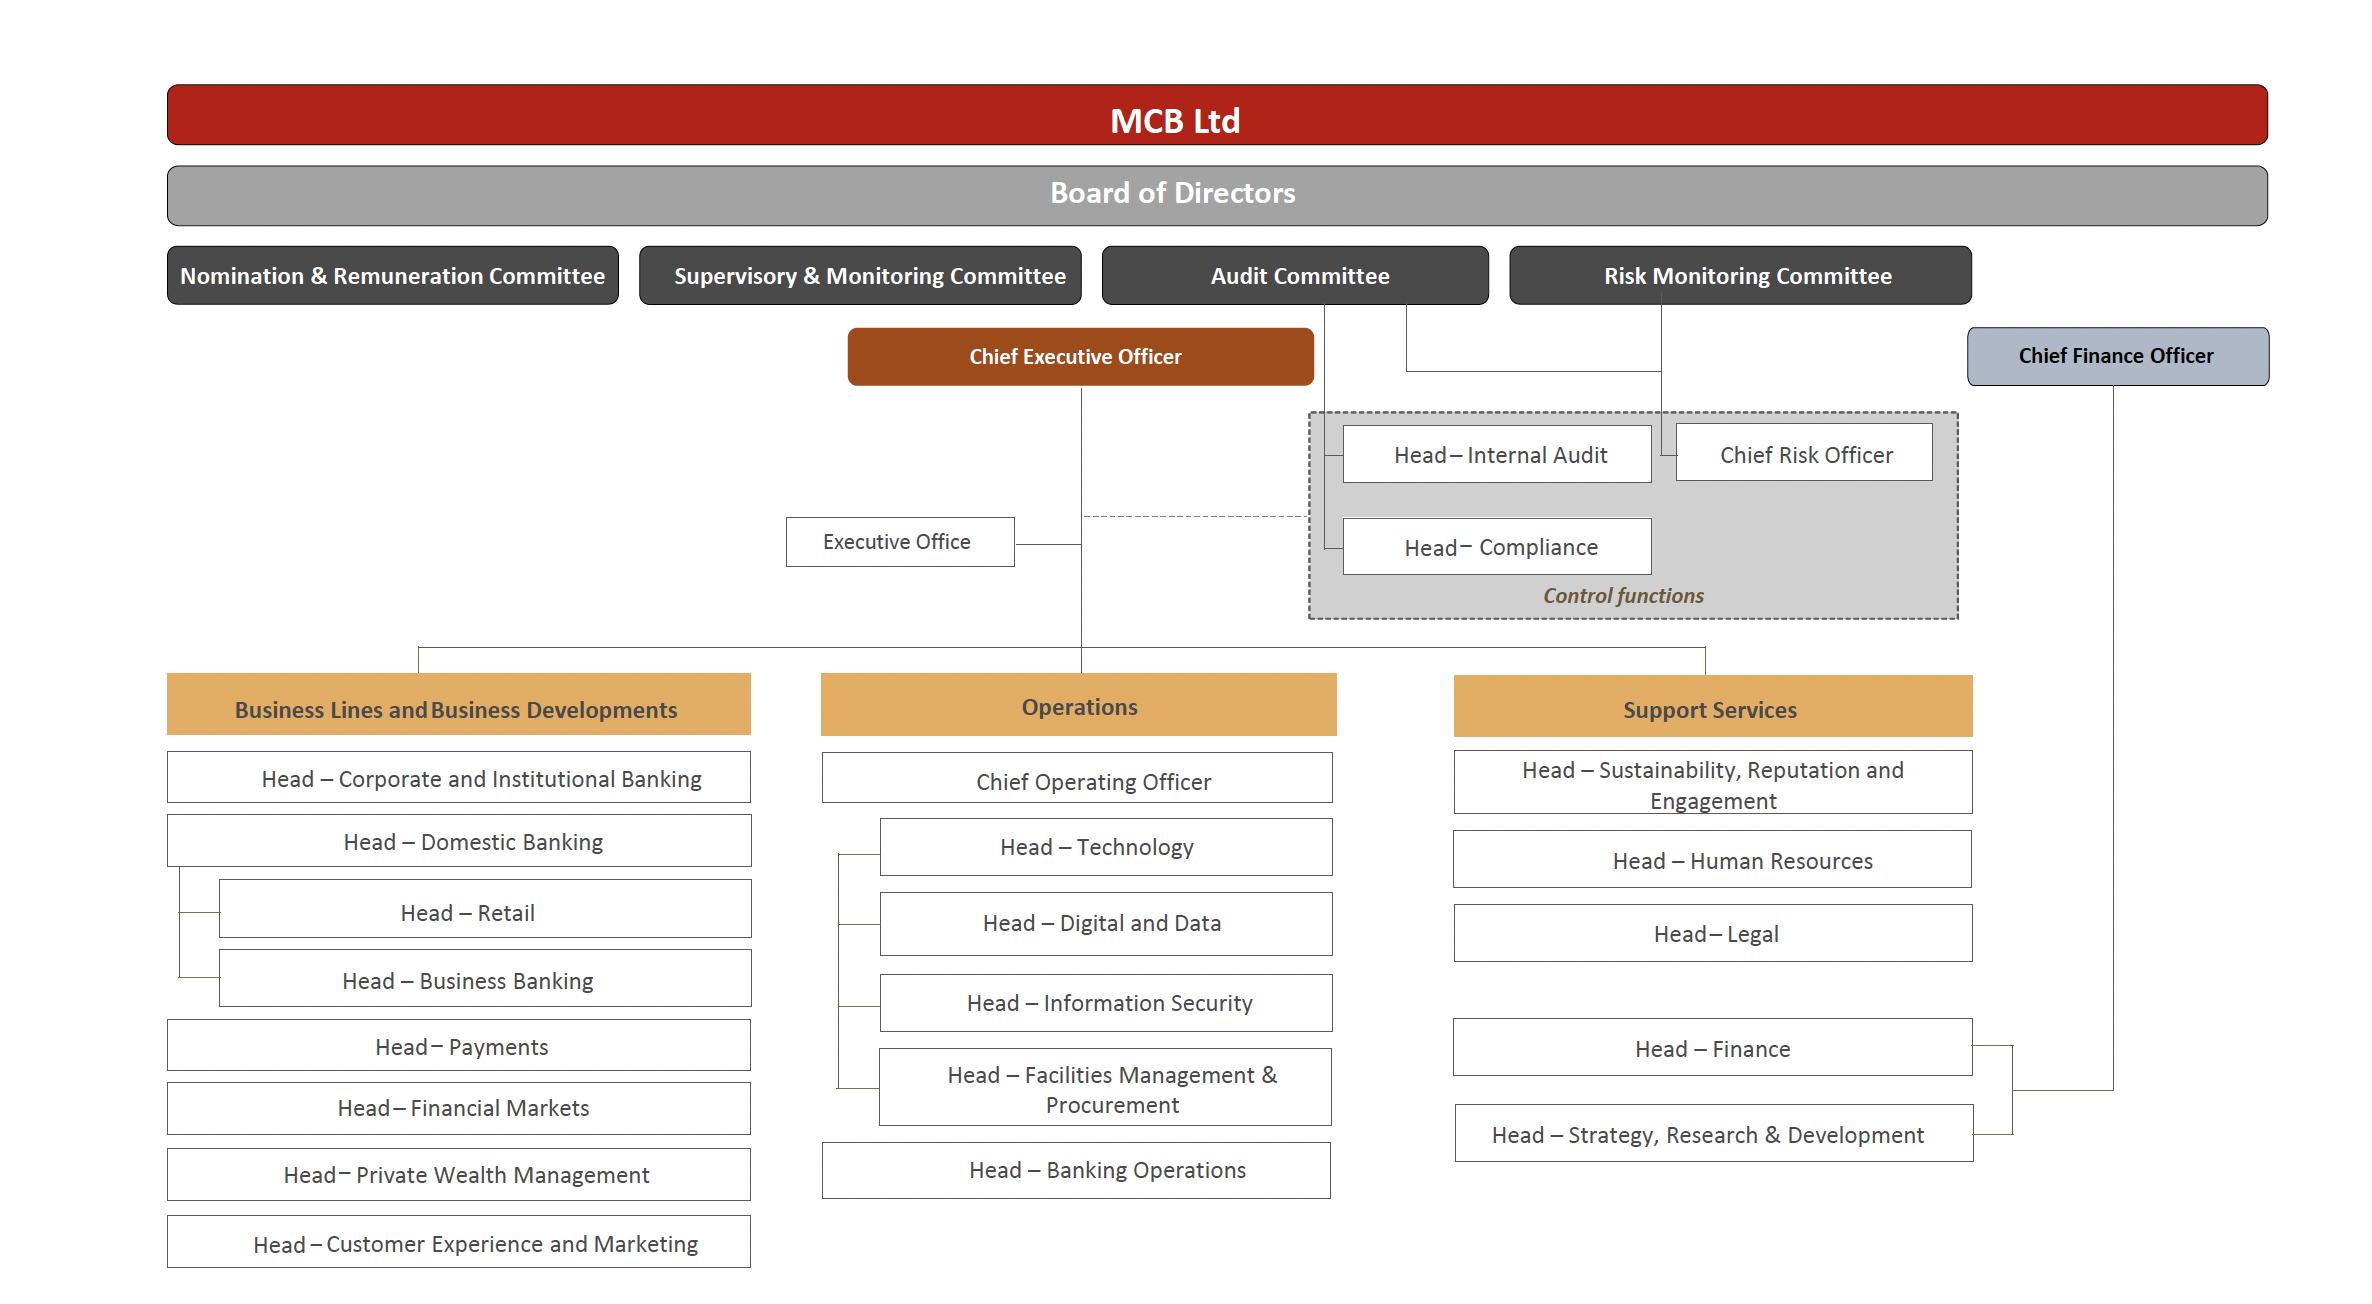Click Head – Information Security box
The image size is (2372, 1304).
click(x=1106, y=1003)
